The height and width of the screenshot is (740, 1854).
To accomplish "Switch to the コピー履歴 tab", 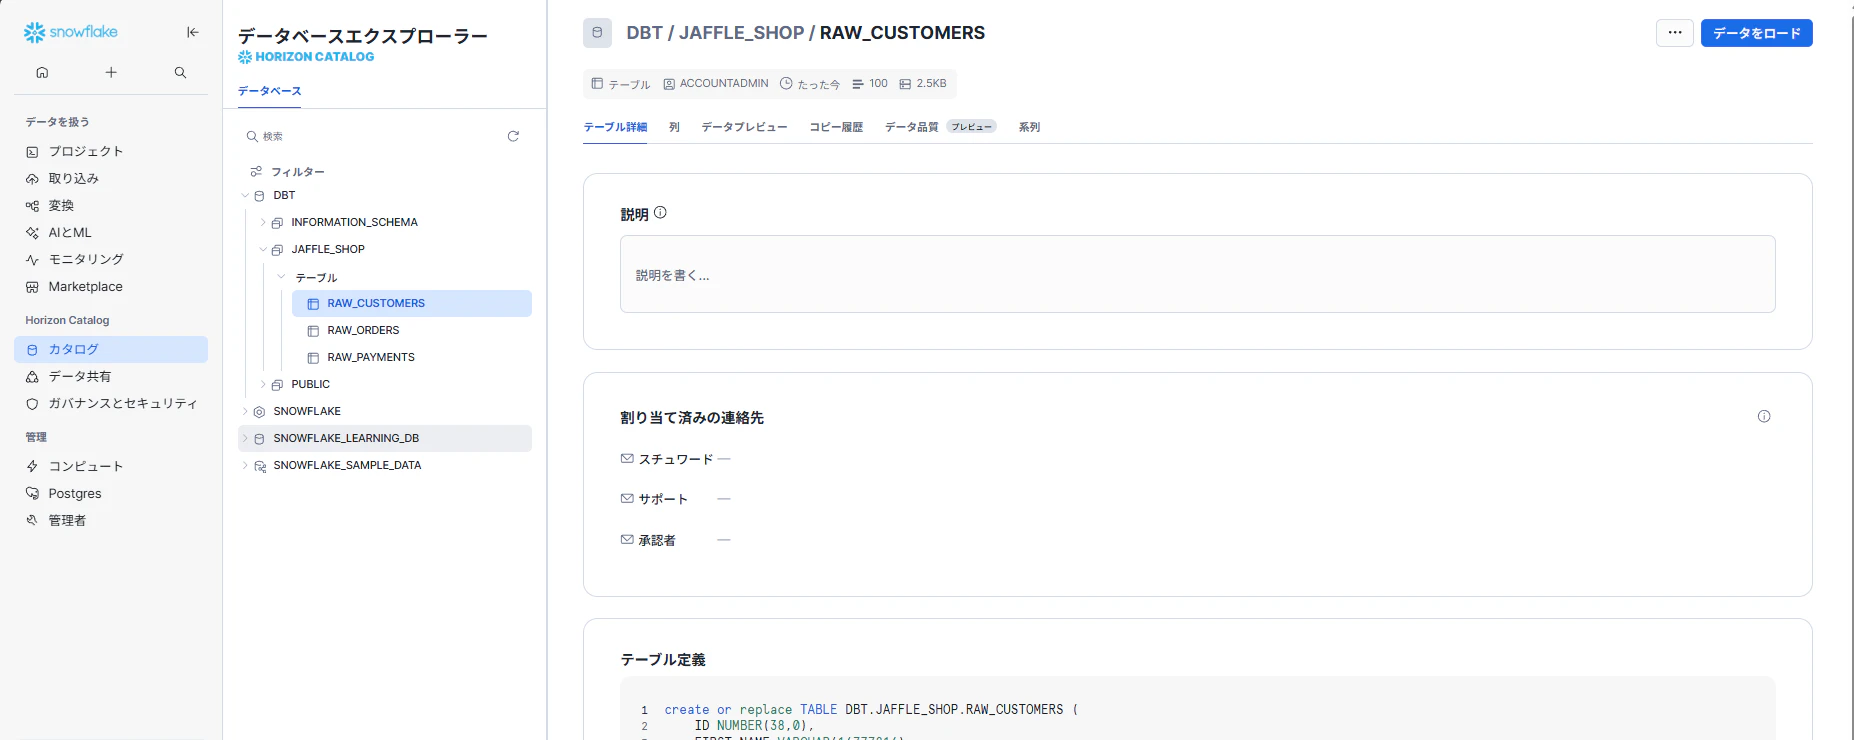I will [x=836, y=127].
